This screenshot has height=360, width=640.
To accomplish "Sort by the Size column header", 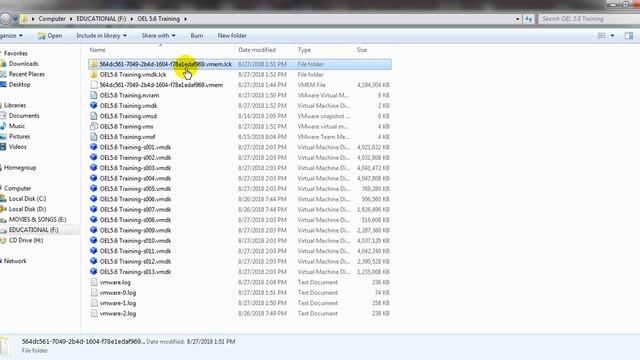I will tap(362, 50).
